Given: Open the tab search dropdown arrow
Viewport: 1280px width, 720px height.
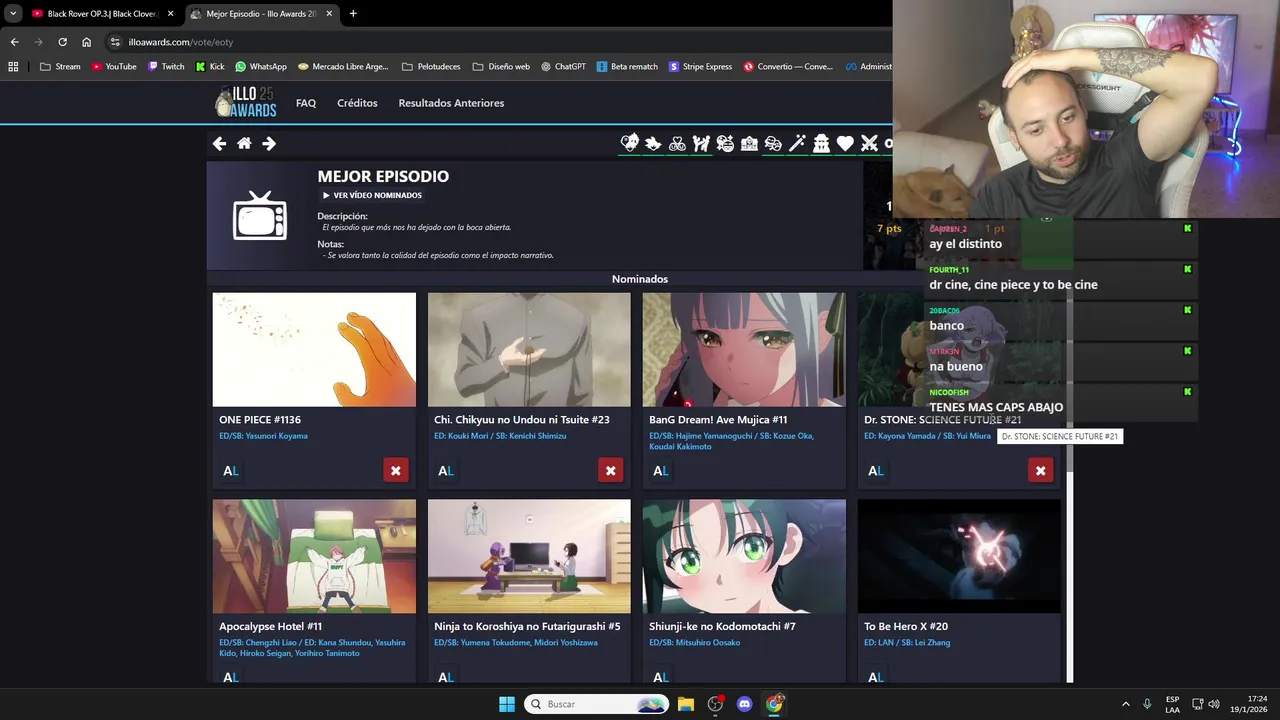Looking at the screenshot, I should (x=13, y=14).
